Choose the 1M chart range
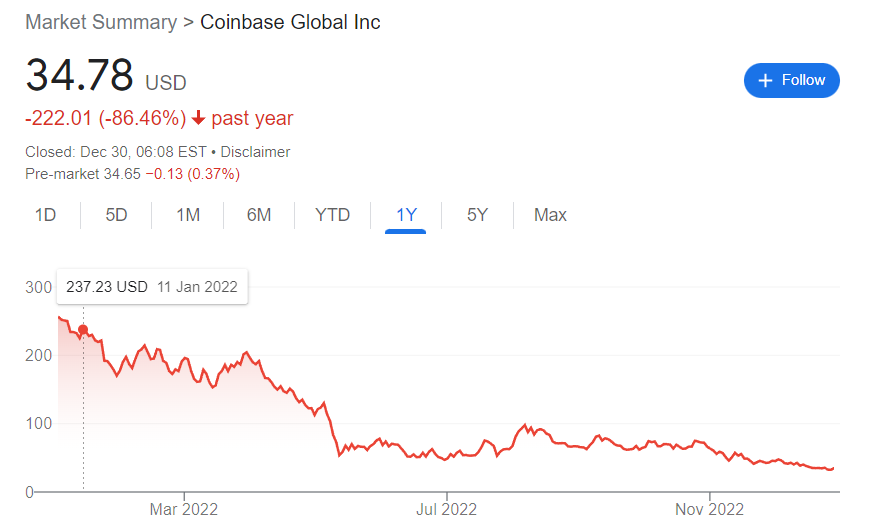 pos(188,215)
